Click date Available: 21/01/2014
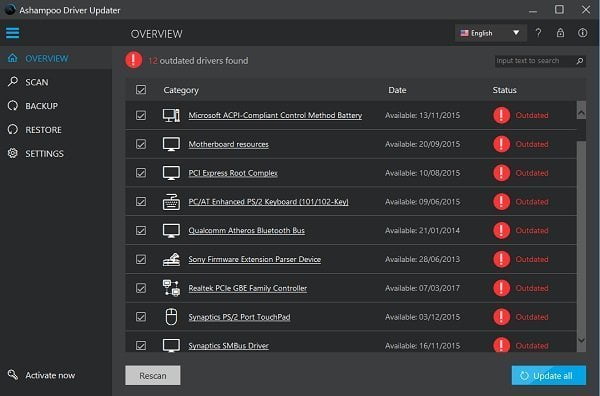The image size is (600, 396). pos(422,231)
